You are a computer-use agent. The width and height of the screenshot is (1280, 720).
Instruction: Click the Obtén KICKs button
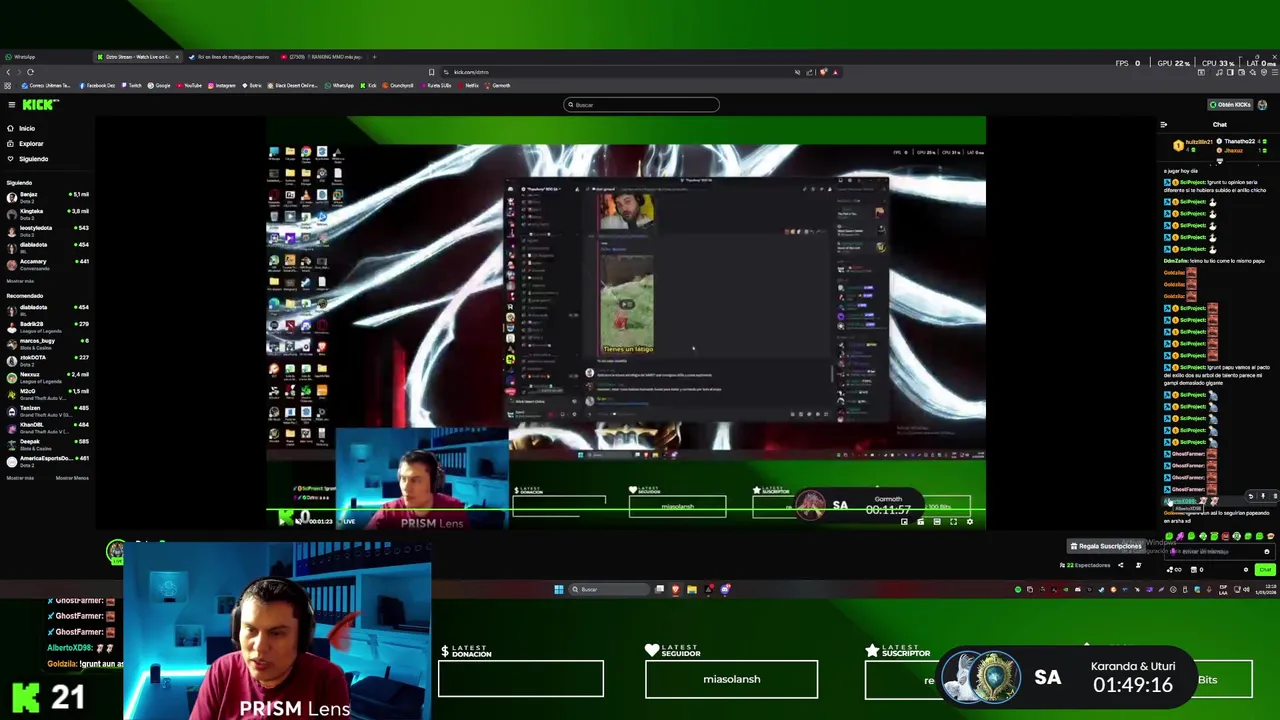point(1230,104)
